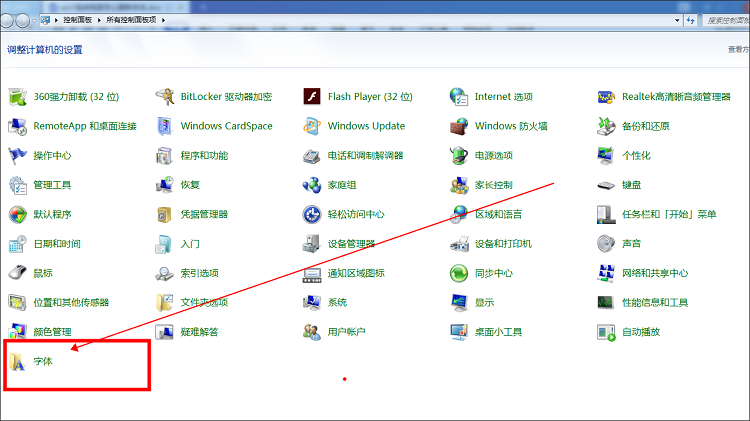Open the 管理工具 gear icon

click(18, 185)
